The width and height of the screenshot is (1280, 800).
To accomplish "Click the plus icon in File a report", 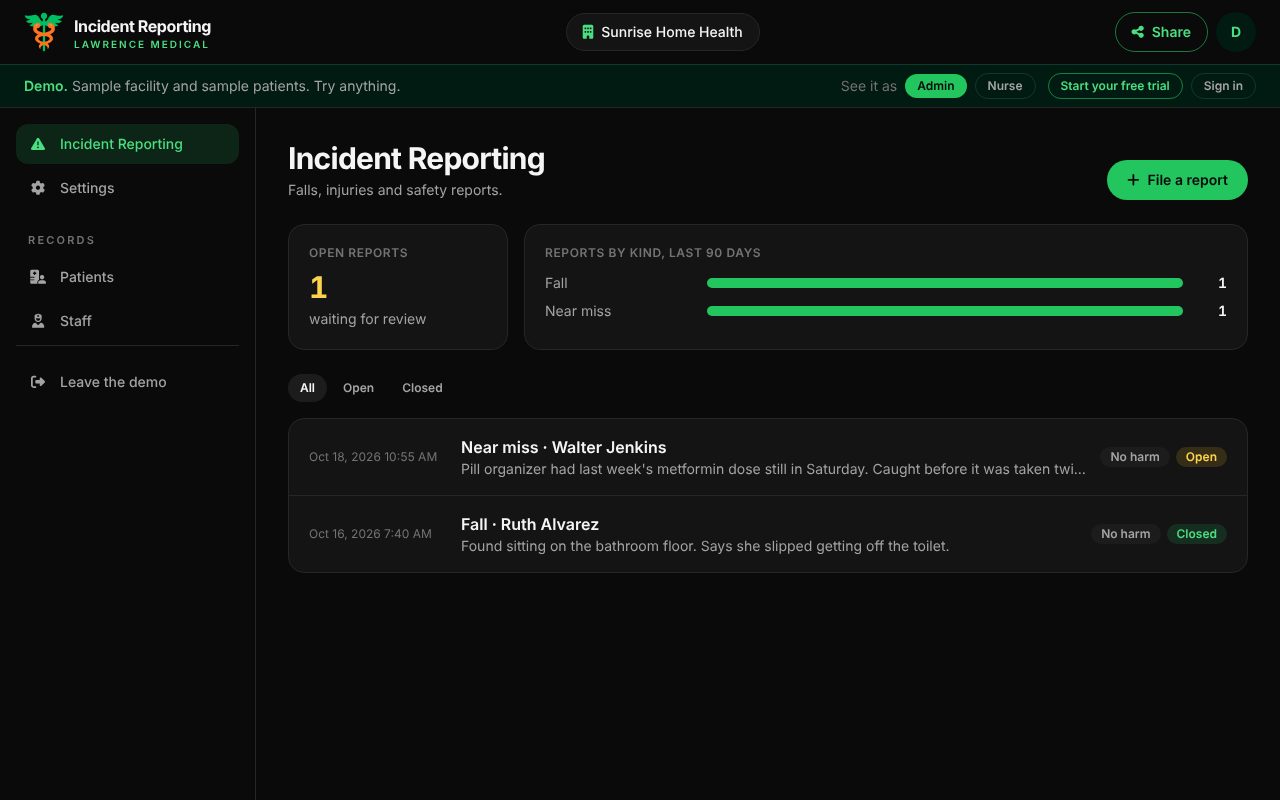I will 1133,180.
